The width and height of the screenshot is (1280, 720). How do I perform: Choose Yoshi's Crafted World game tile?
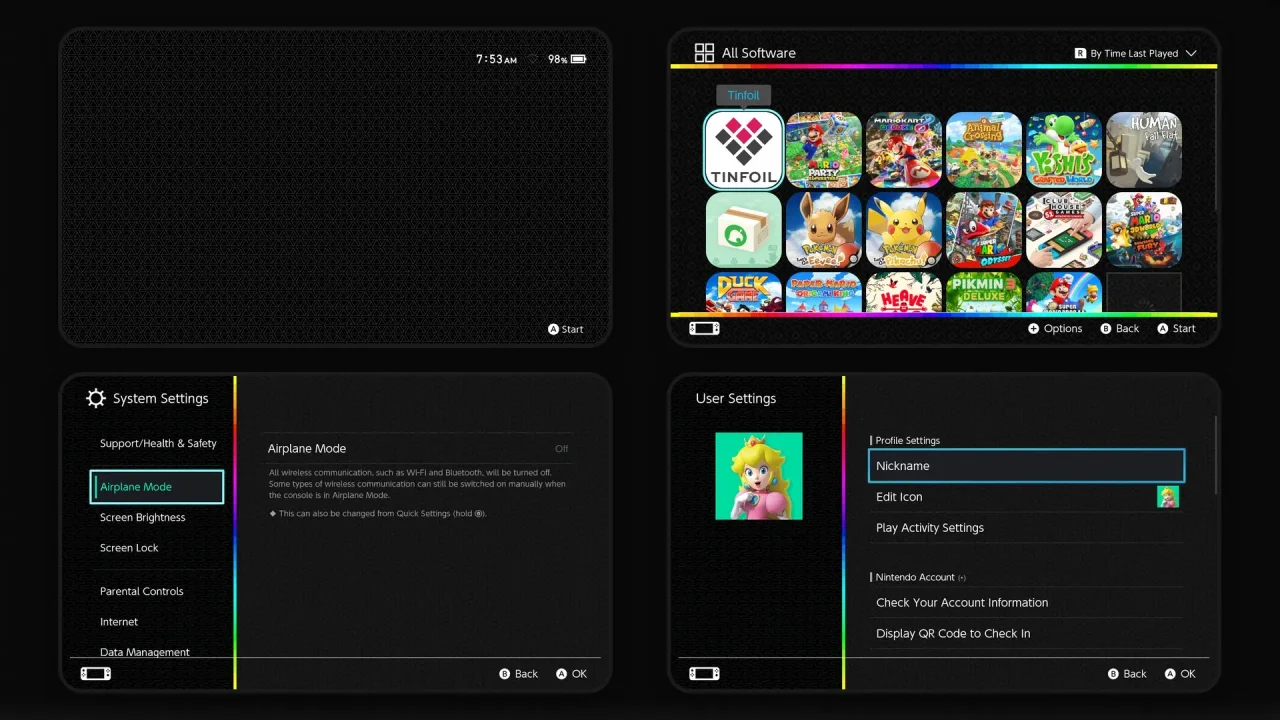[x=1064, y=150]
